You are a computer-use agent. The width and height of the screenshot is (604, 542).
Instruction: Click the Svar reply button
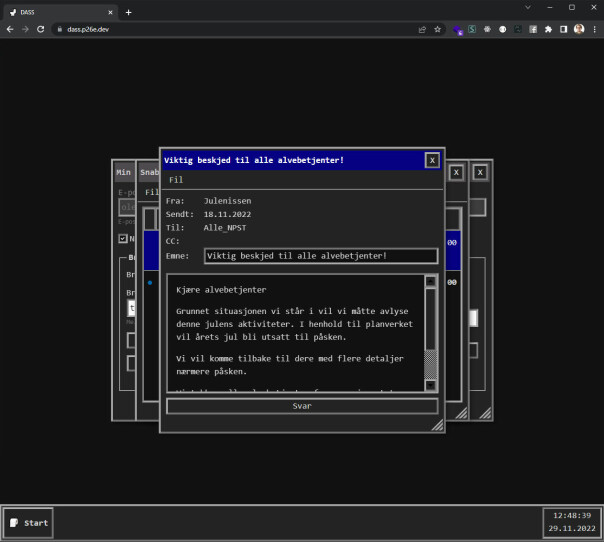click(x=302, y=406)
